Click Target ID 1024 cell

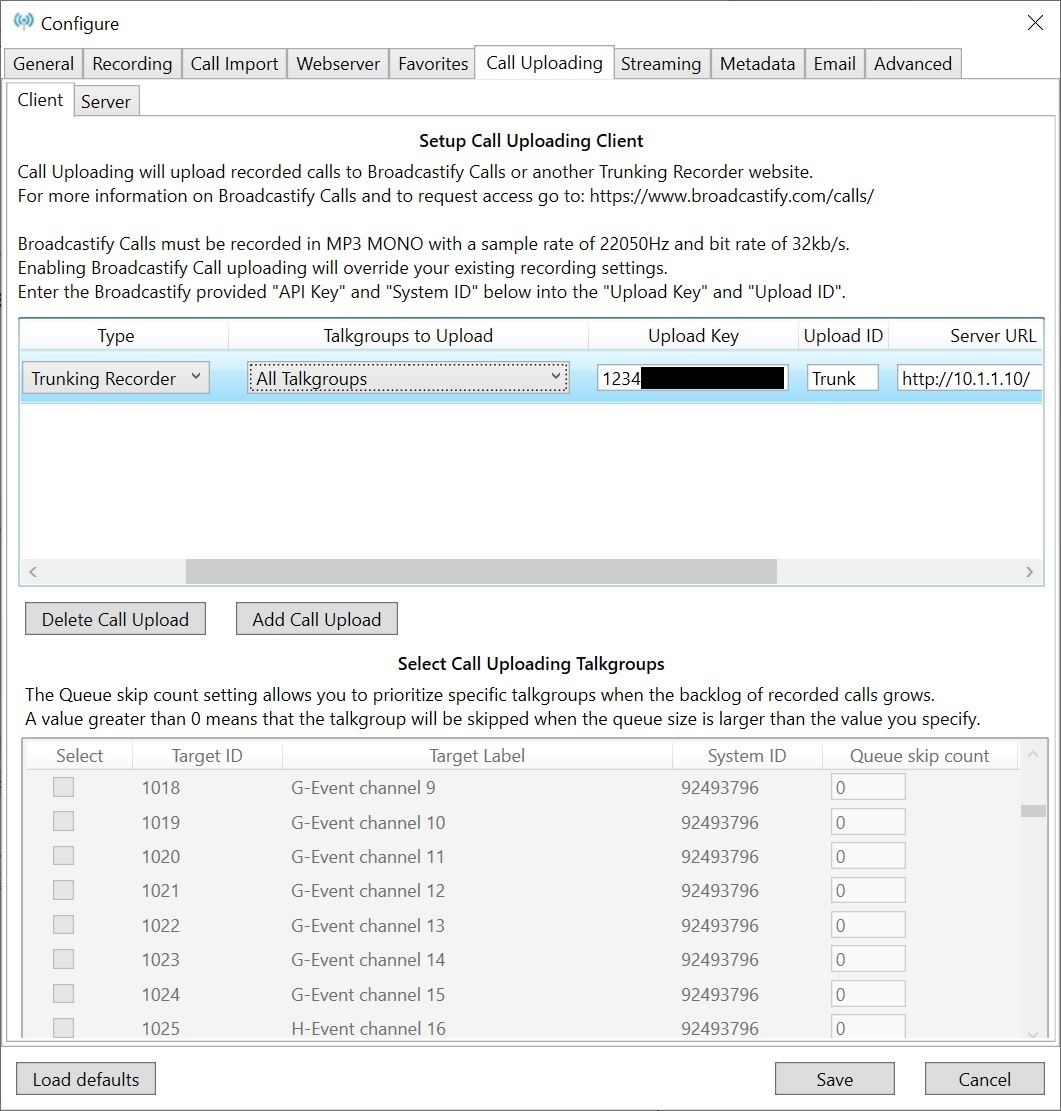click(161, 993)
